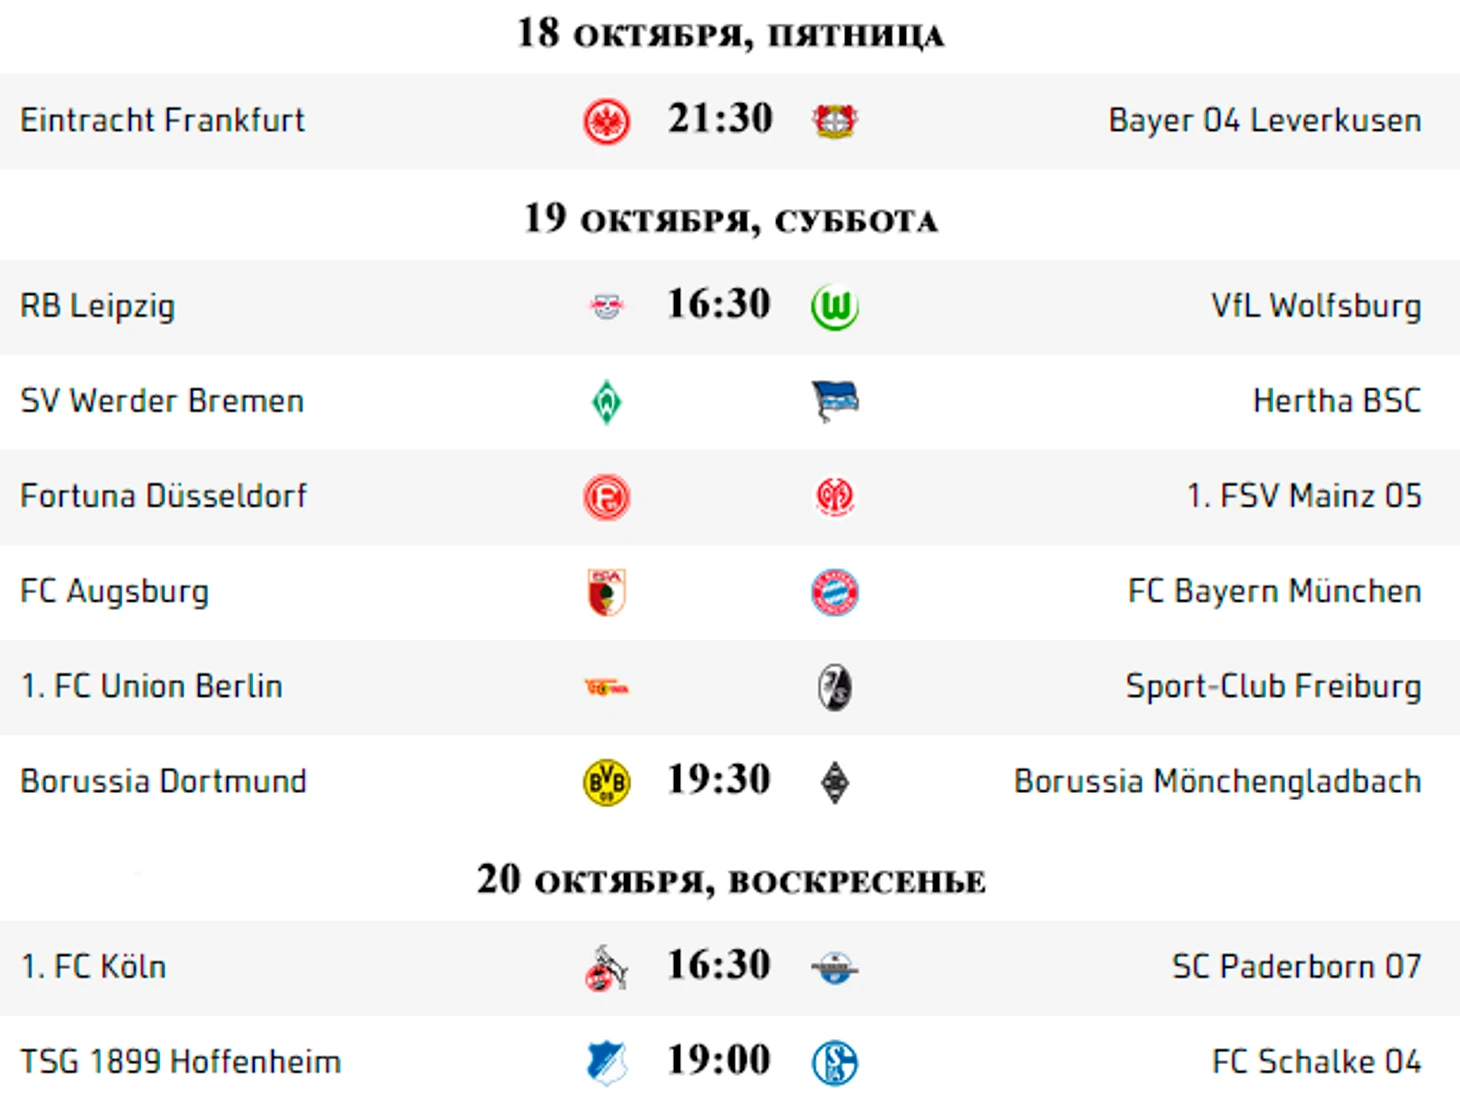Click the FC Augsburg crest
Image resolution: width=1460 pixels, height=1110 pixels.
pos(606,592)
